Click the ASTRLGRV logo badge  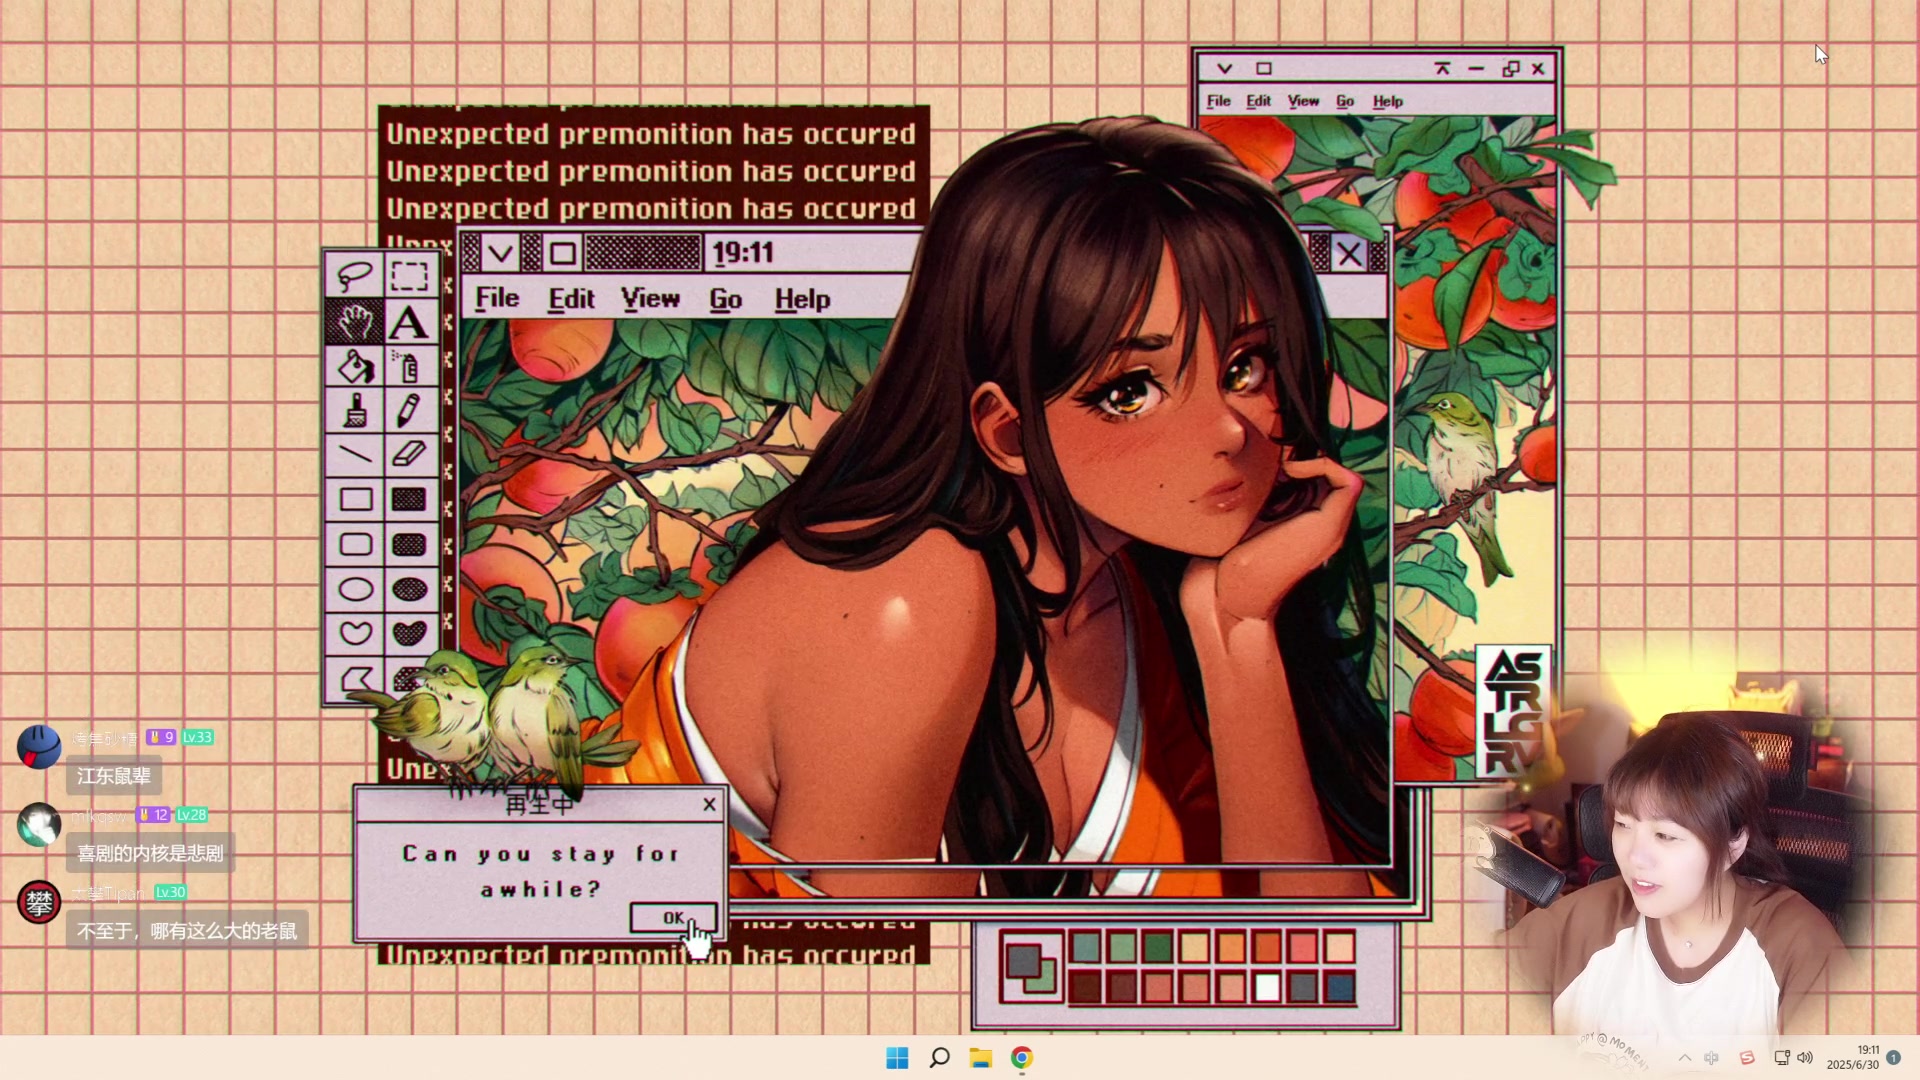[1513, 712]
